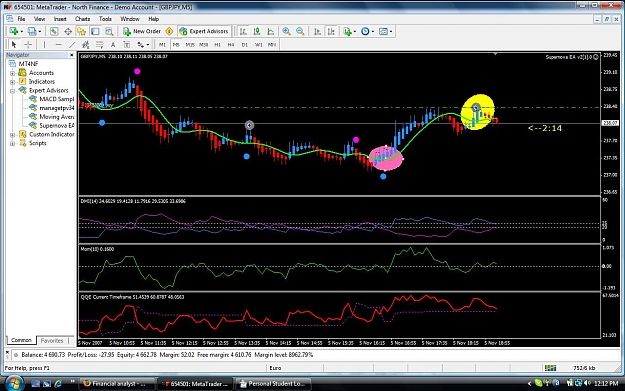Enable the Auto Scroll chart icon

(x=317, y=31)
